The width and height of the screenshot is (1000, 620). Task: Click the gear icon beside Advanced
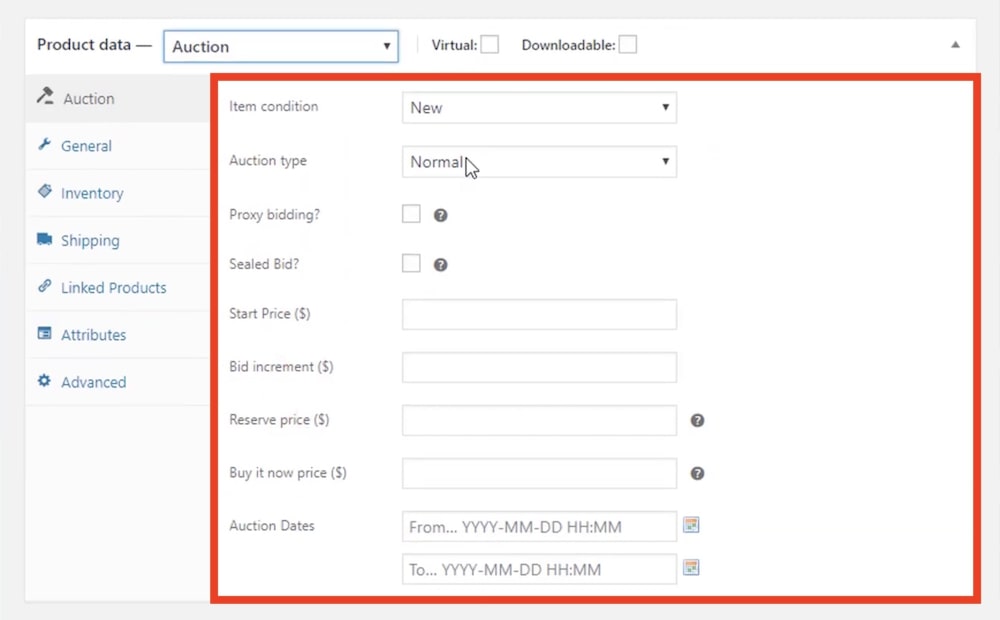[44, 381]
